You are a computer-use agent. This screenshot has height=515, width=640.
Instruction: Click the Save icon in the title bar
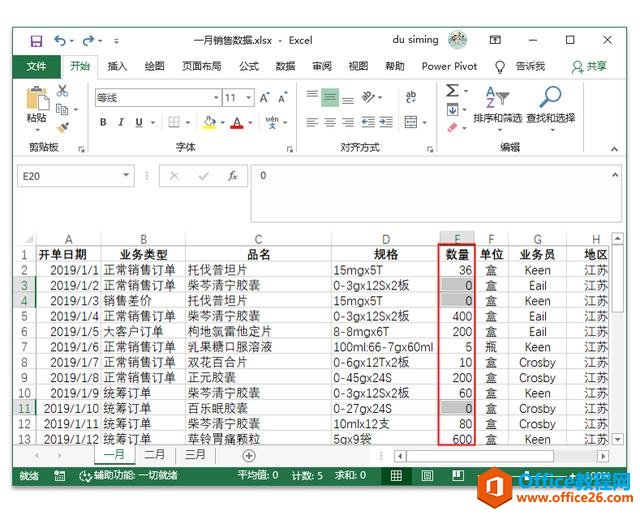(36, 41)
